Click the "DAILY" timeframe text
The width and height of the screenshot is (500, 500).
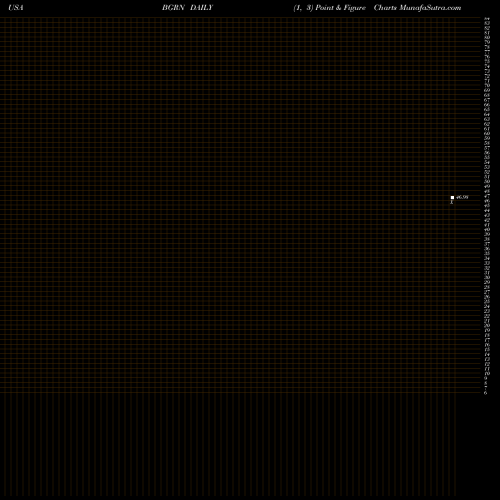point(201,8)
